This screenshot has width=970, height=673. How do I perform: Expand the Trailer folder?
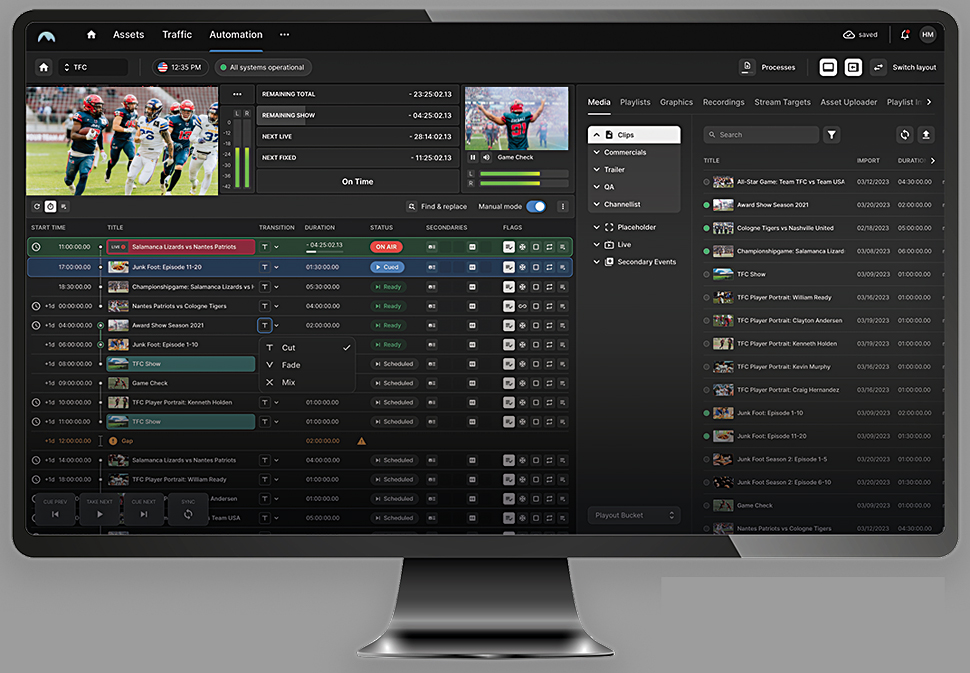597,169
